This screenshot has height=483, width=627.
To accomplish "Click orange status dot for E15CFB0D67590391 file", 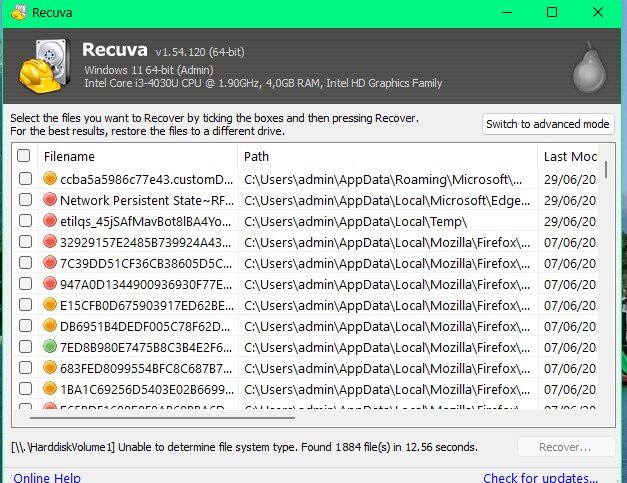I will point(50,305).
